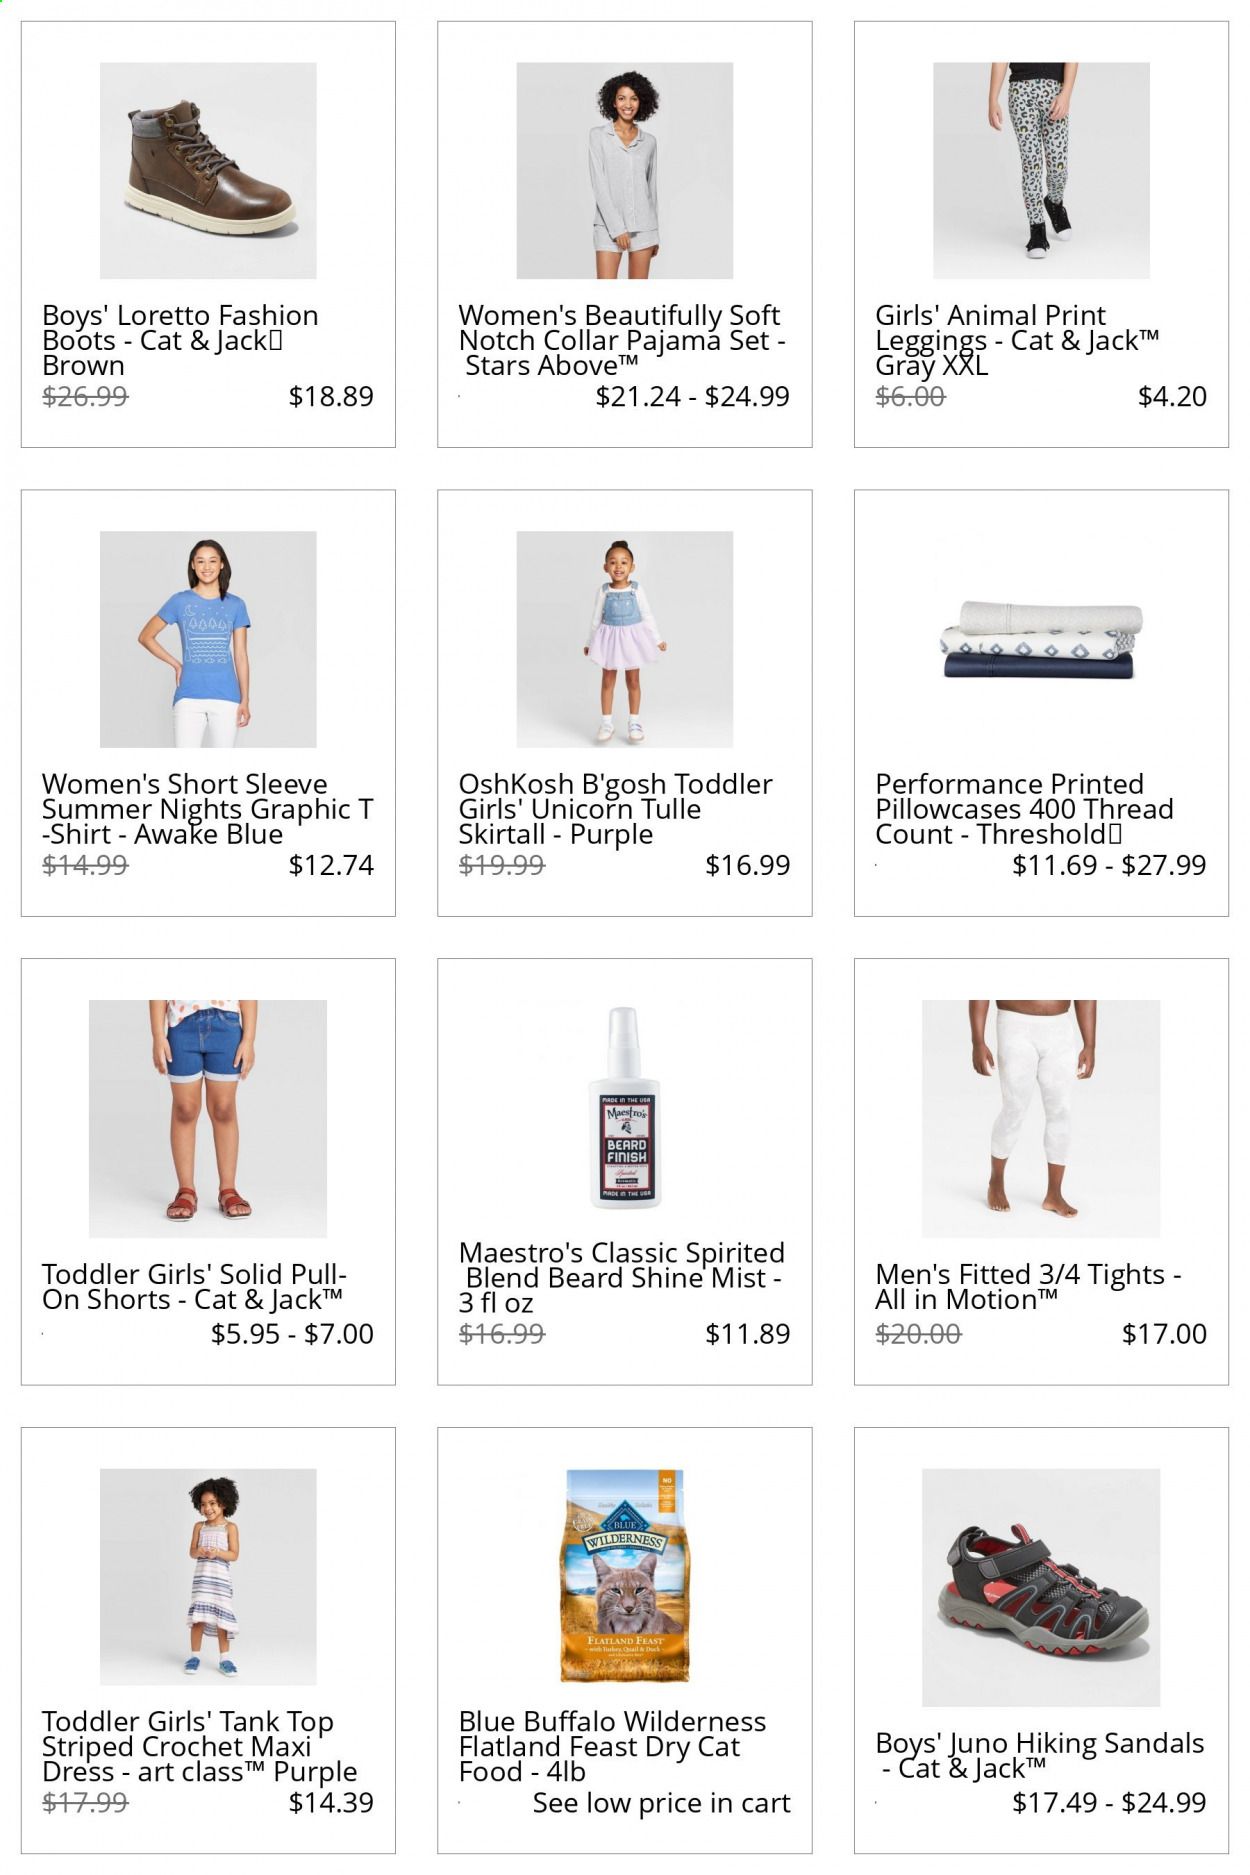Open the Maestro's Beard Shine Mist link
Screen dimensions: 1250x1875
621,1278
